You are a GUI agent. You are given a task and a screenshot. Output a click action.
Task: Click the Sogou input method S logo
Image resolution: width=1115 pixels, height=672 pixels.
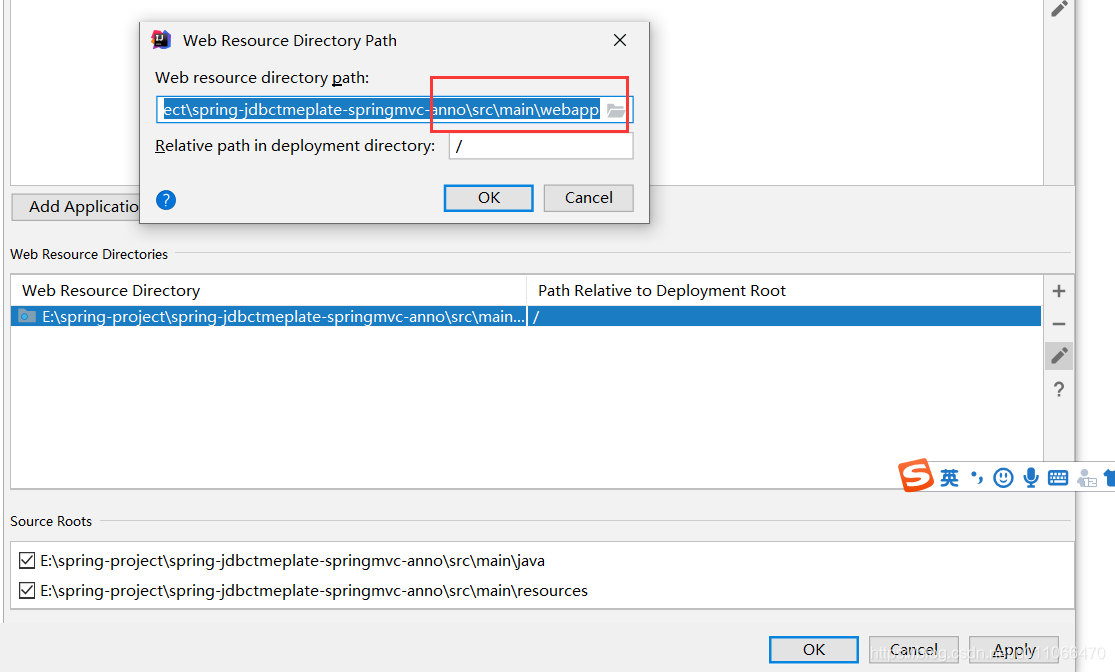click(916, 477)
